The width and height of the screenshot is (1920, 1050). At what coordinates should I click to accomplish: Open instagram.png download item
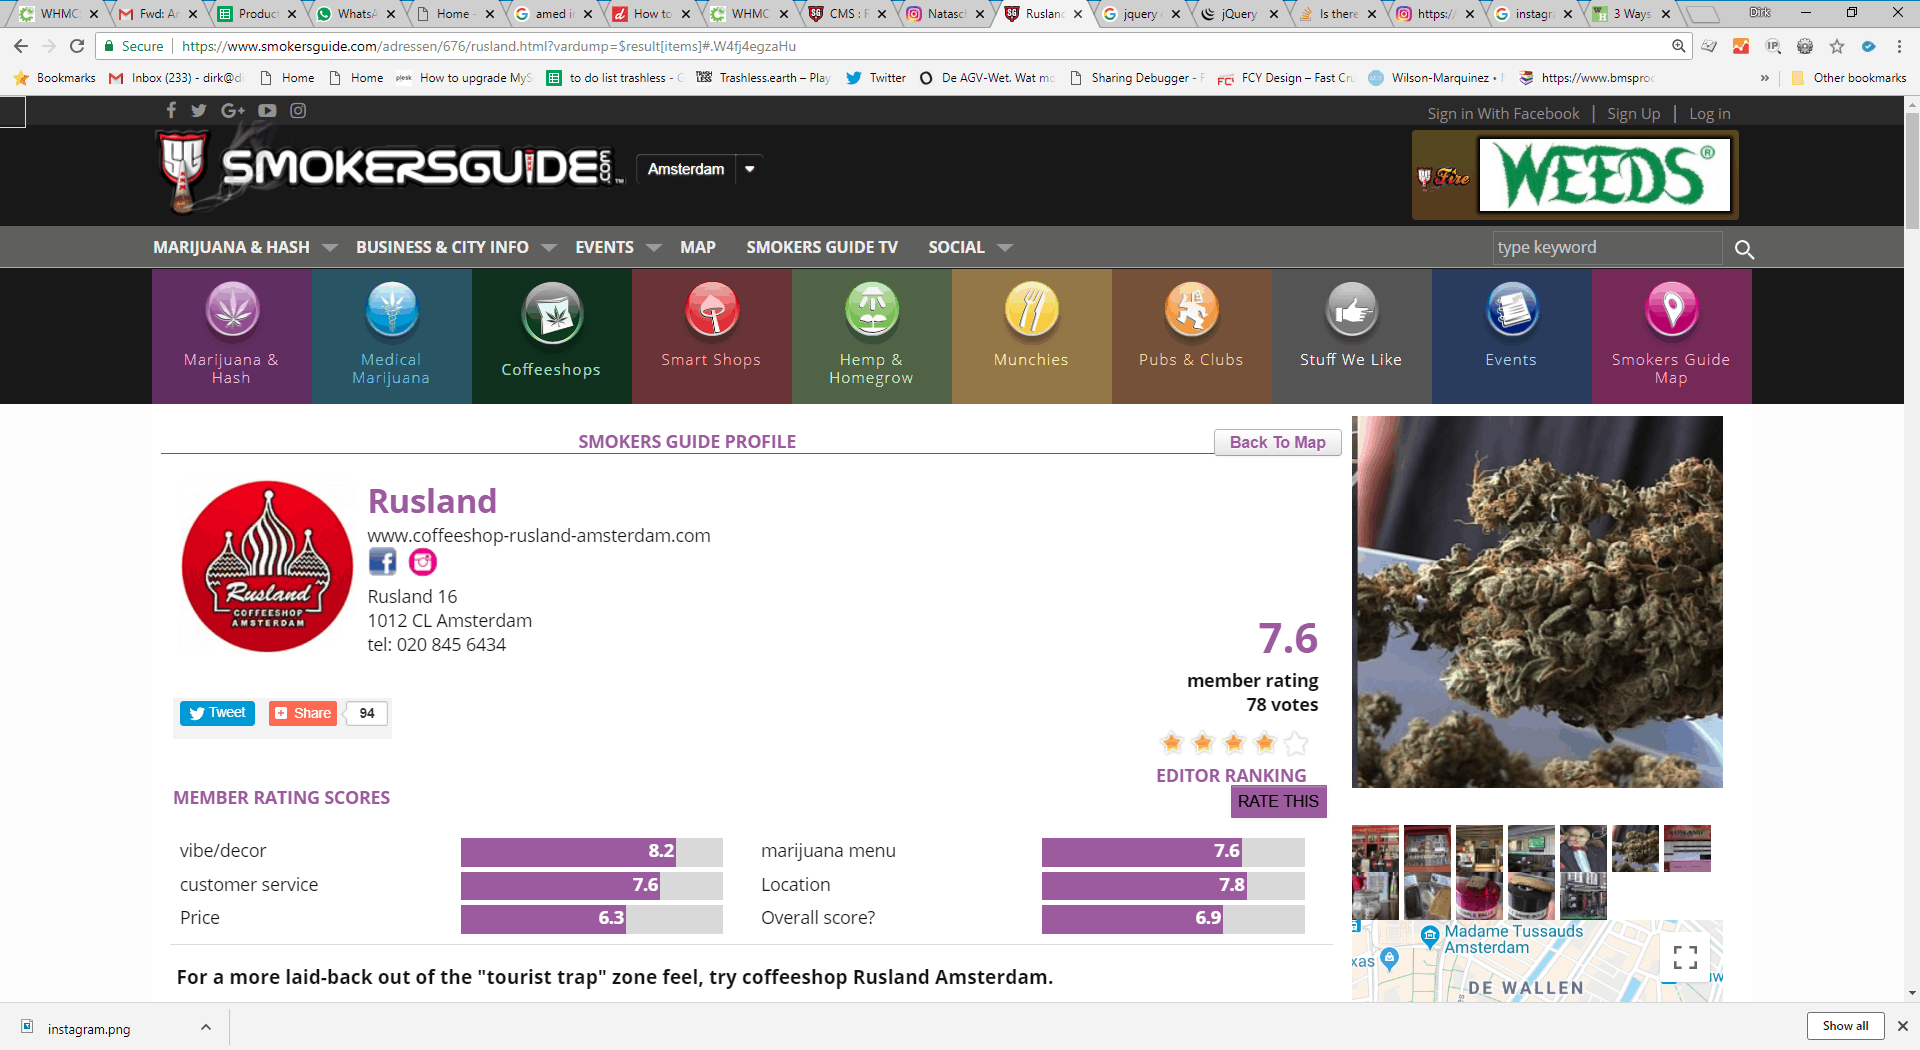pos(88,1028)
